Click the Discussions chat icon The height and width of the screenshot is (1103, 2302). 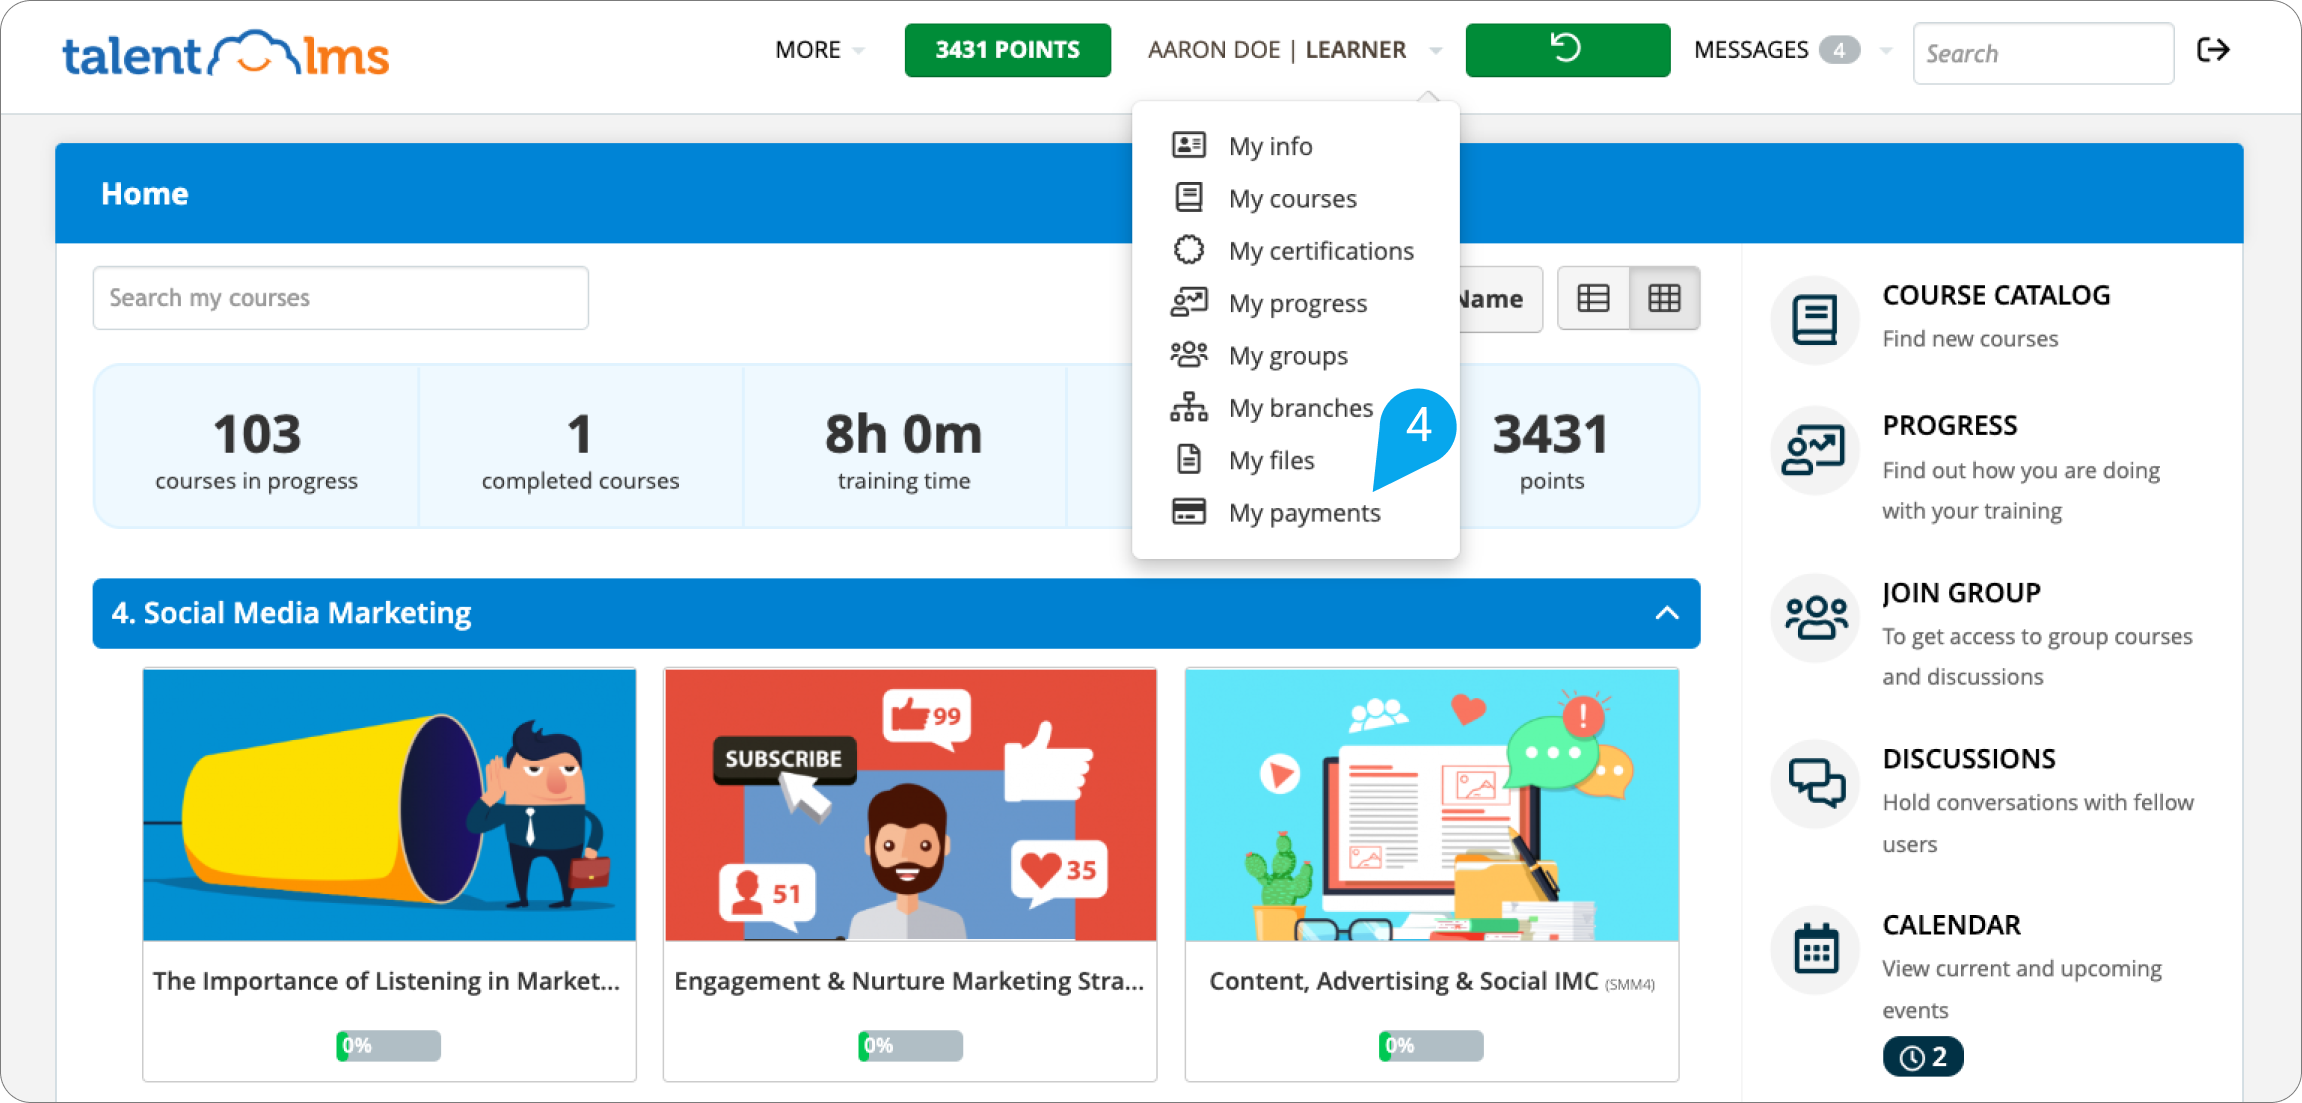tap(1814, 783)
